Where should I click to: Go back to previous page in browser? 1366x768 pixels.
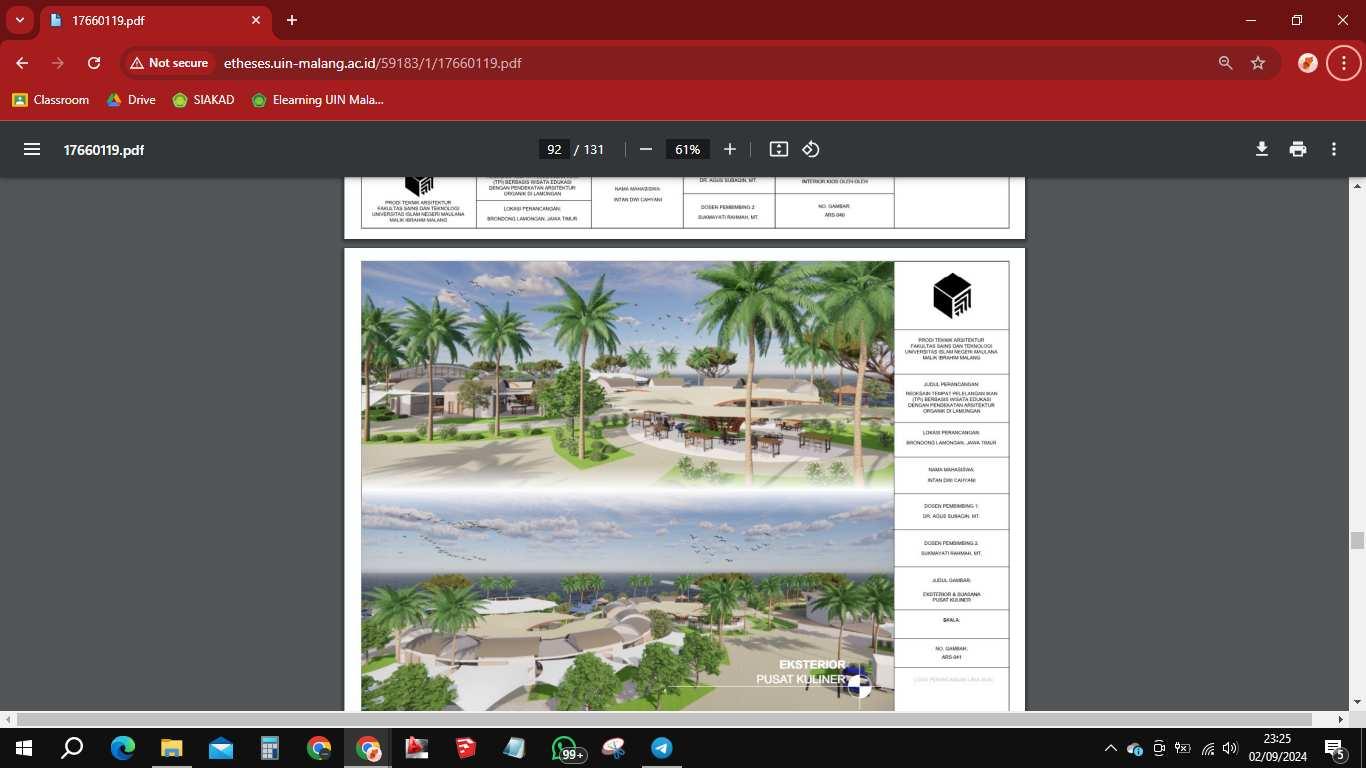(x=22, y=63)
